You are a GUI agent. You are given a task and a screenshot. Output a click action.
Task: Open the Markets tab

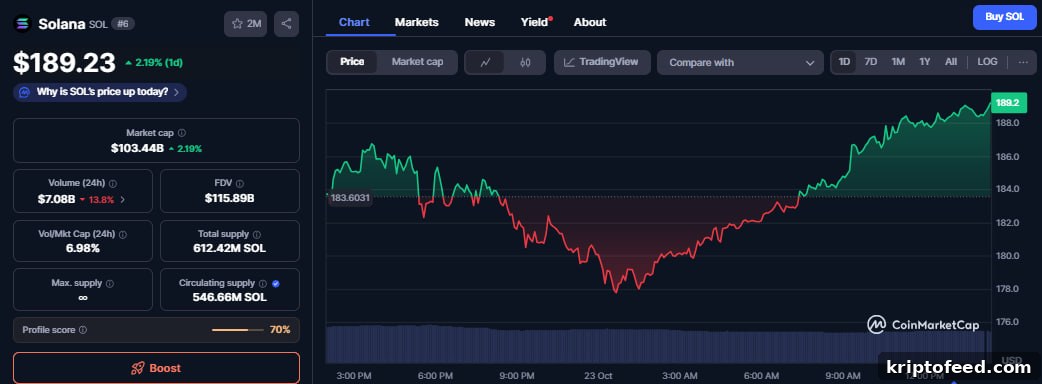pyautogui.click(x=417, y=22)
